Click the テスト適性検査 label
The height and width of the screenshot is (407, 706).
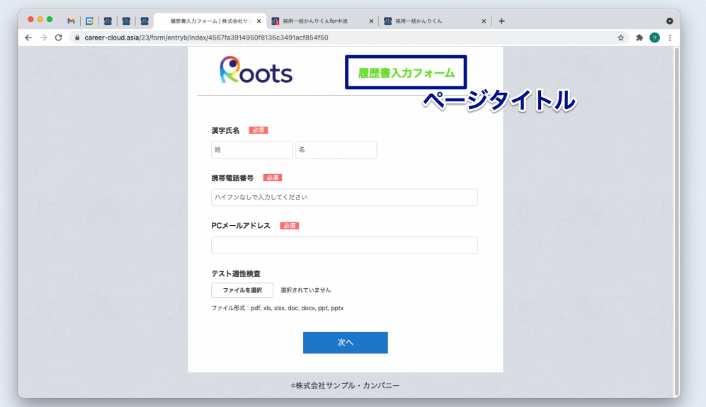[236, 274]
